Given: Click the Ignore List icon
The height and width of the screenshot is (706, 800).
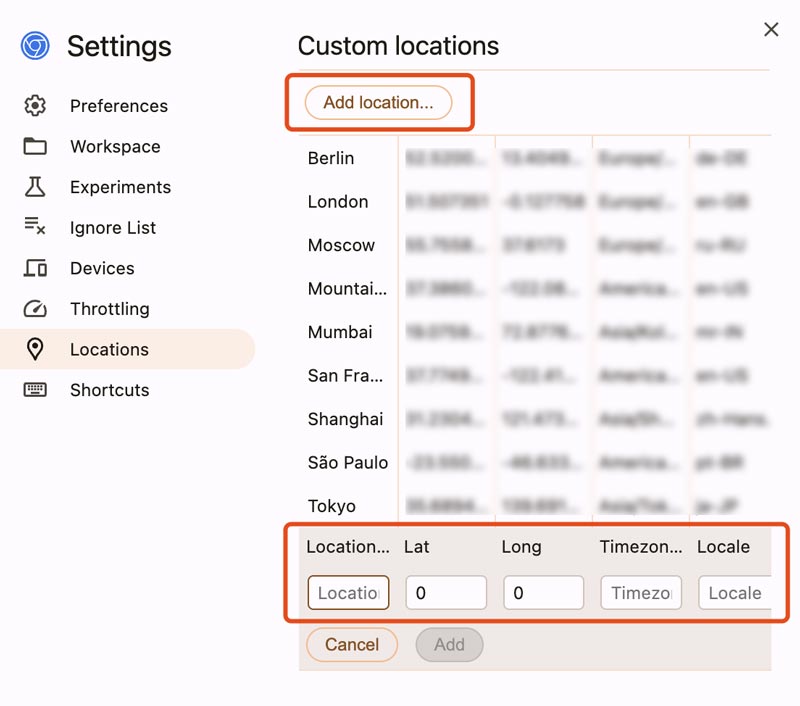Looking at the screenshot, I should click(x=35, y=225).
